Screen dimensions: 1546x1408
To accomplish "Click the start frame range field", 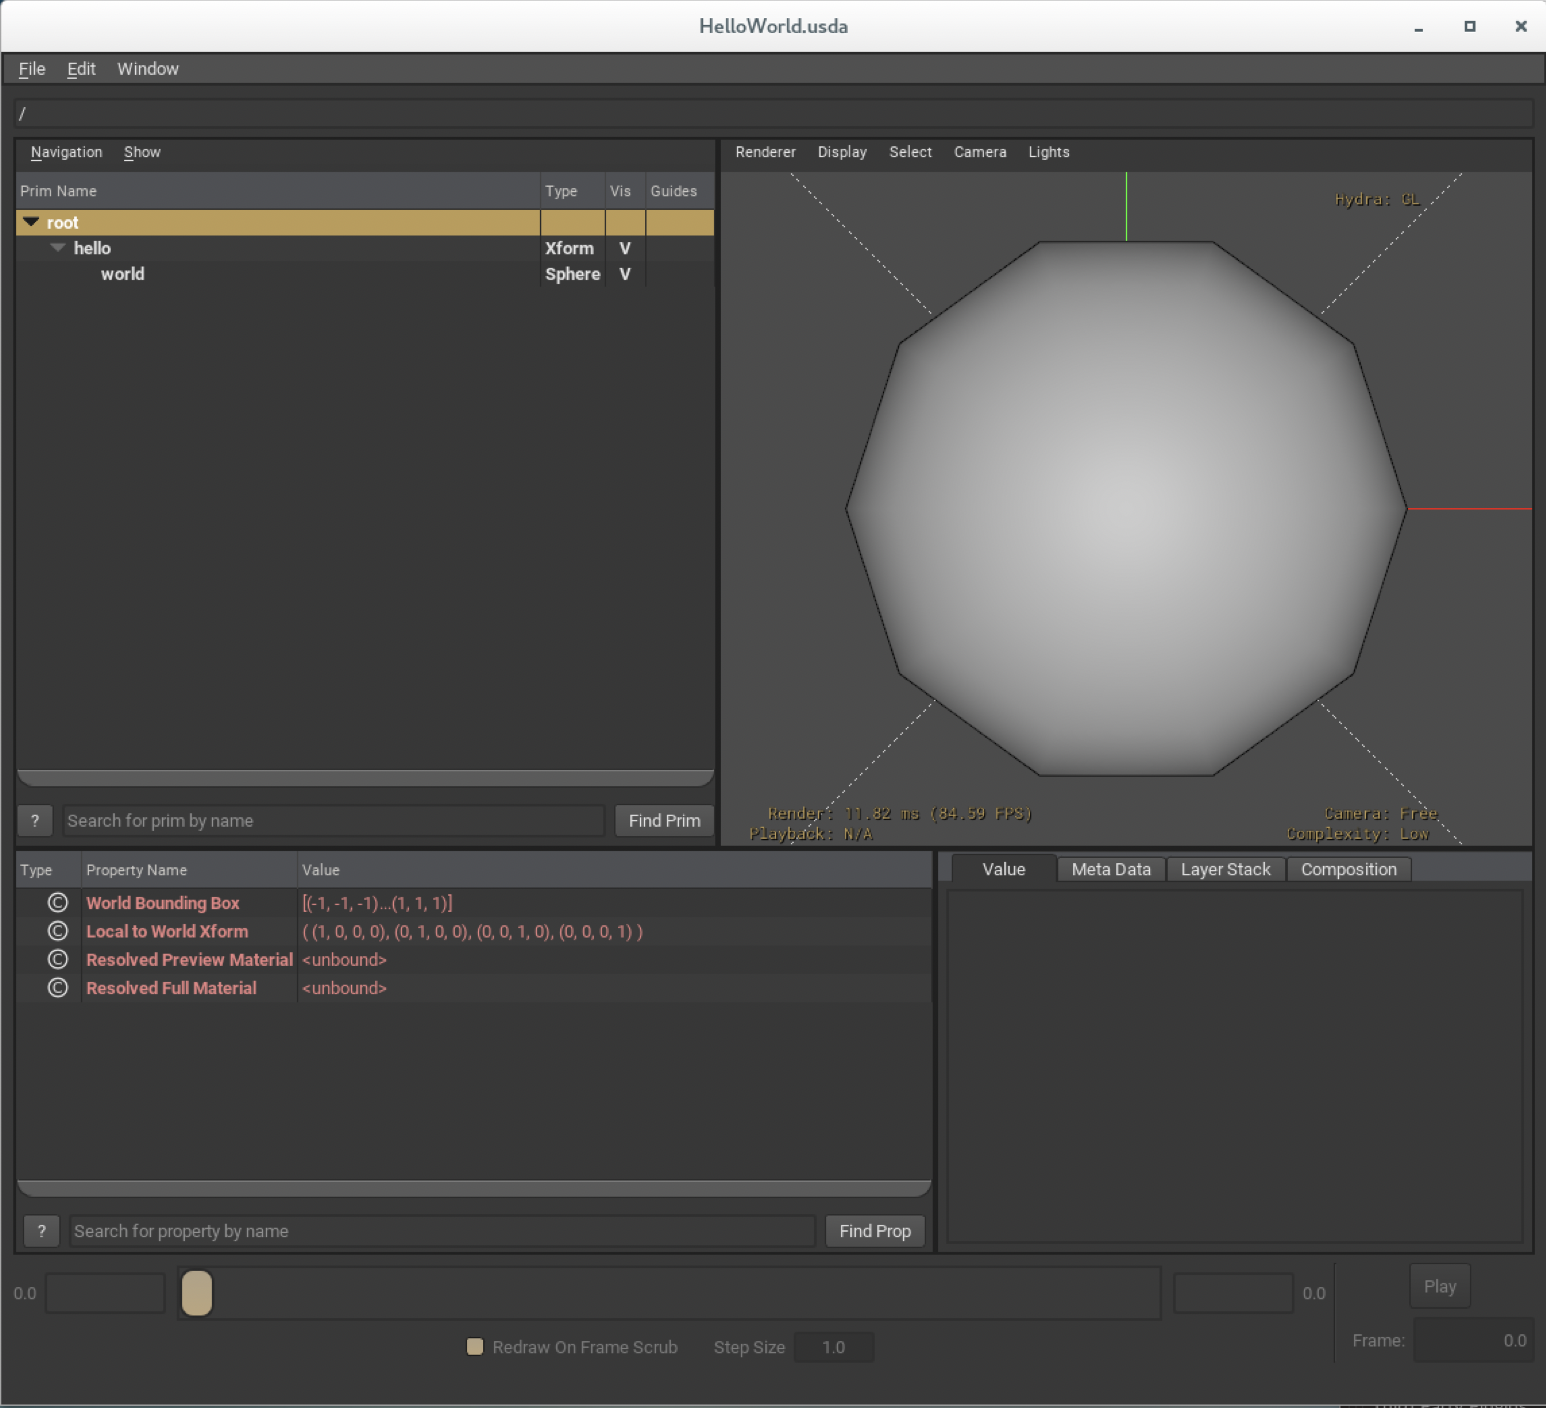I will point(105,1293).
